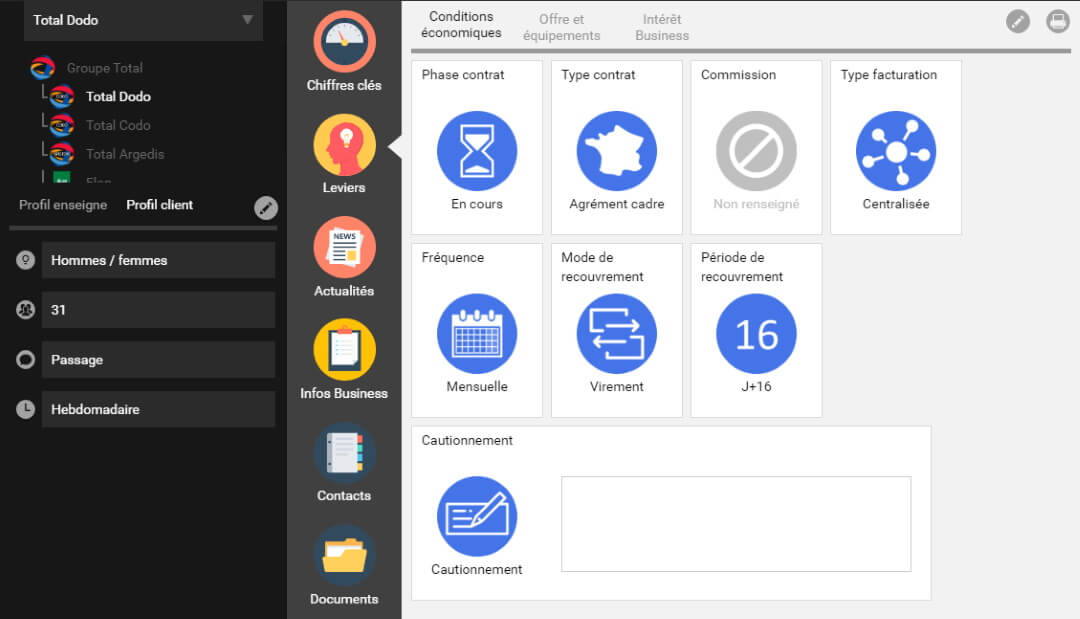The width and height of the screenshot is (1080, 619).
Task: Click the speech bubble icon beside Passage
Action: tap(25, 359)
